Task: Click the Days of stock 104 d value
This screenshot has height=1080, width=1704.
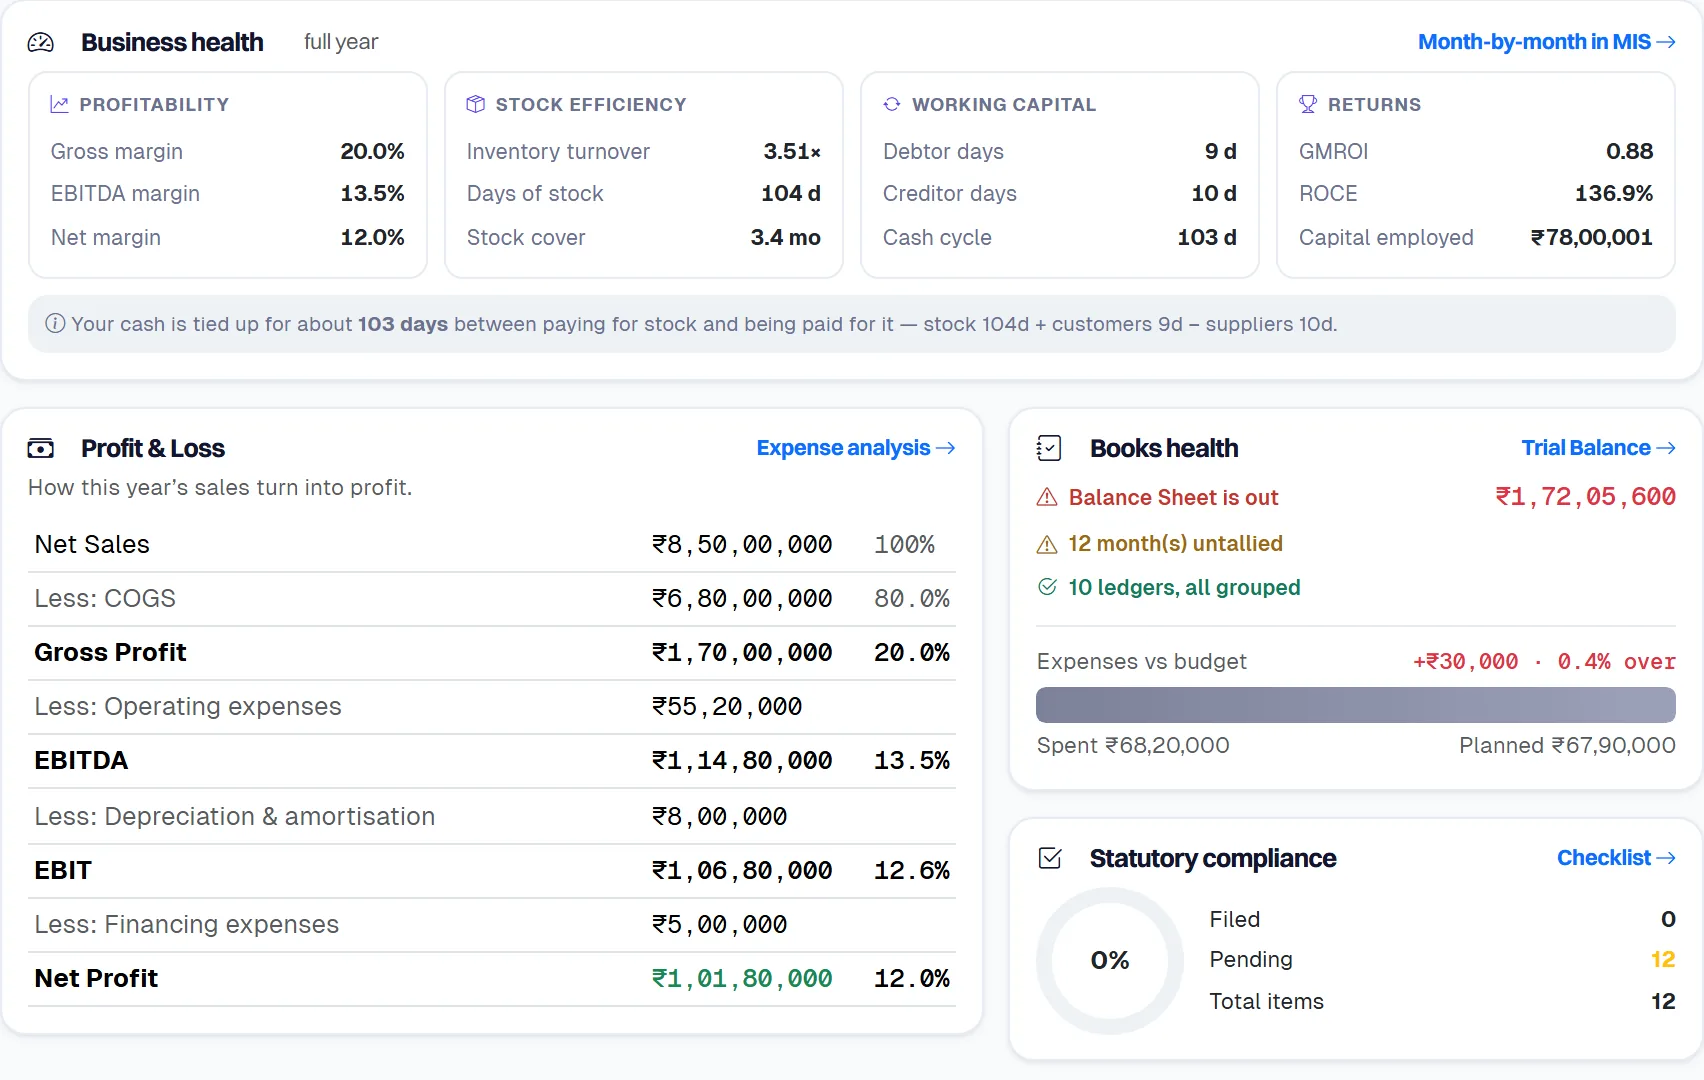Action: click(x=791, y=193)
